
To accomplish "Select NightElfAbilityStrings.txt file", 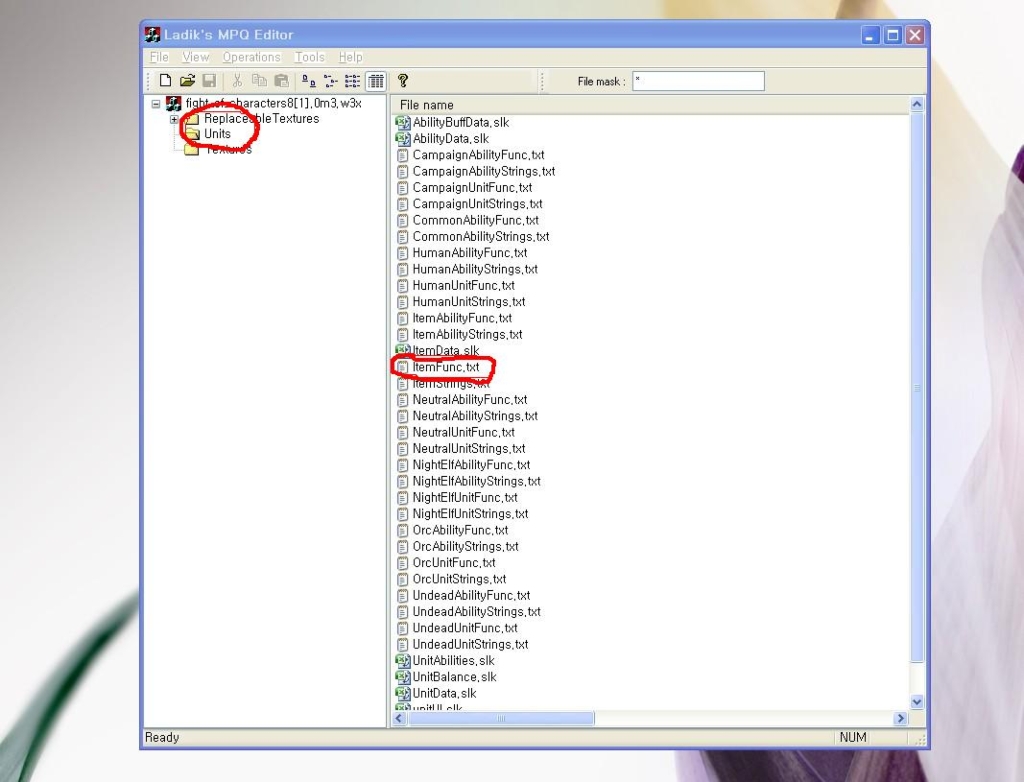I will point(477,481).
